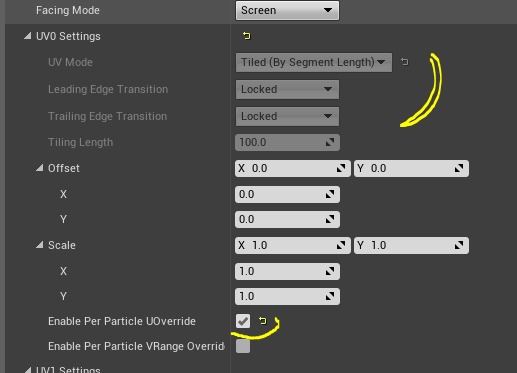Open Trailing Edge Transition dropdown

pyautogui.click(x=287, y=116)
